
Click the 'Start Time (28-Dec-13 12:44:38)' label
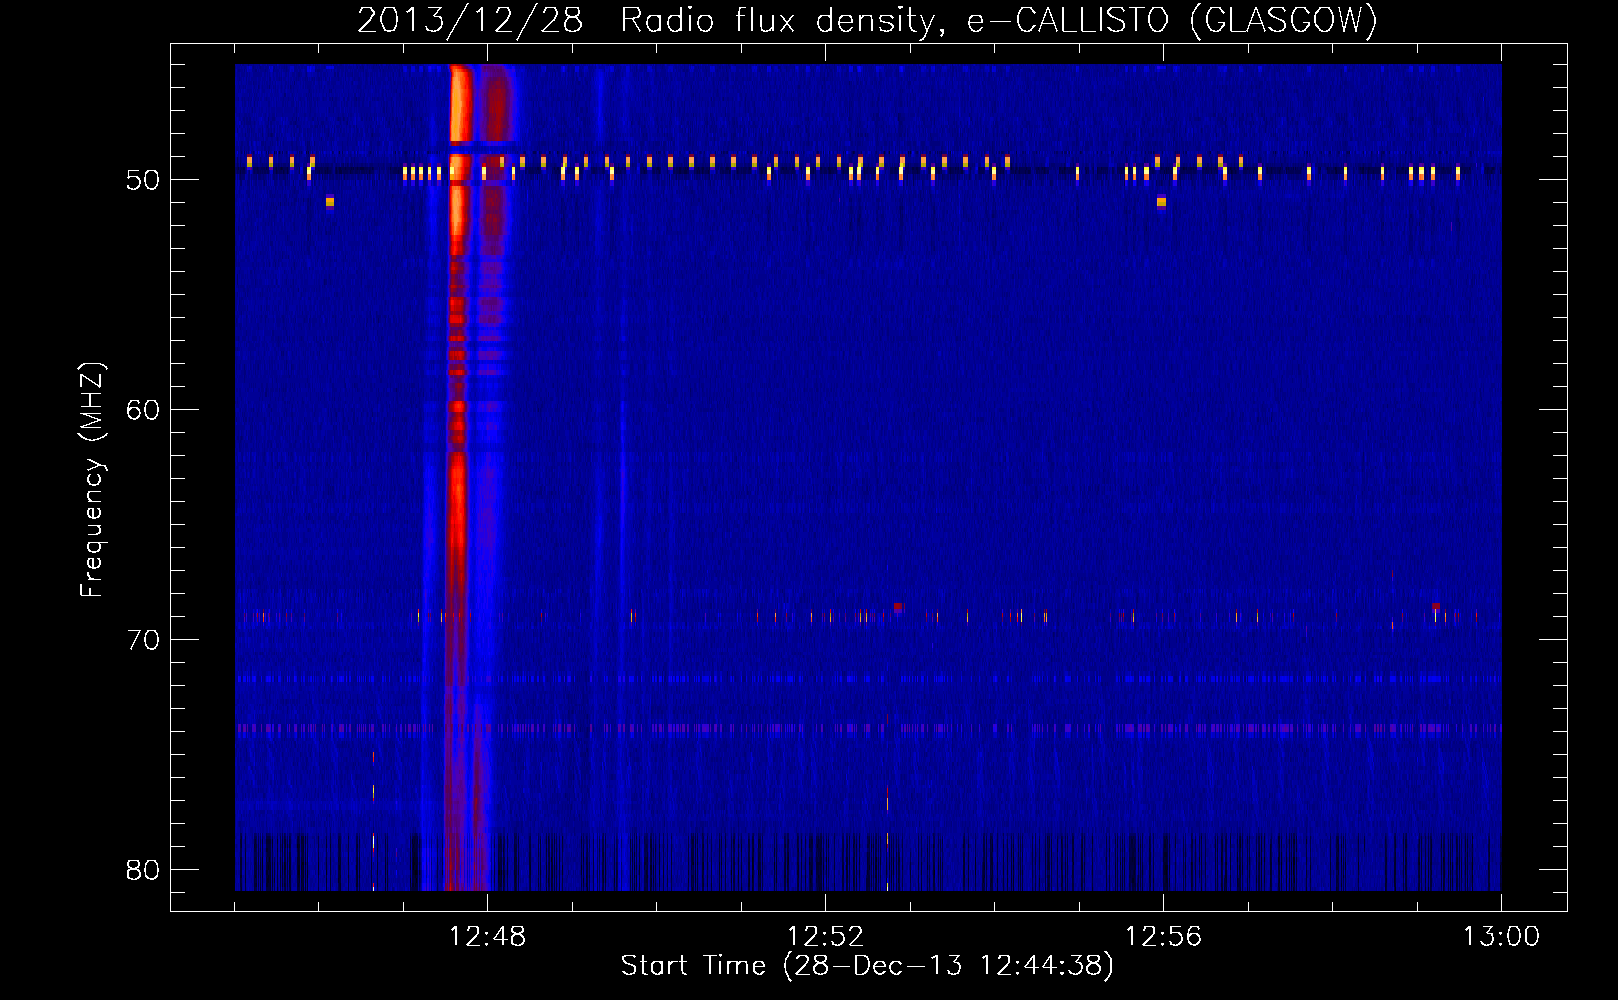(x=867, y=966)
